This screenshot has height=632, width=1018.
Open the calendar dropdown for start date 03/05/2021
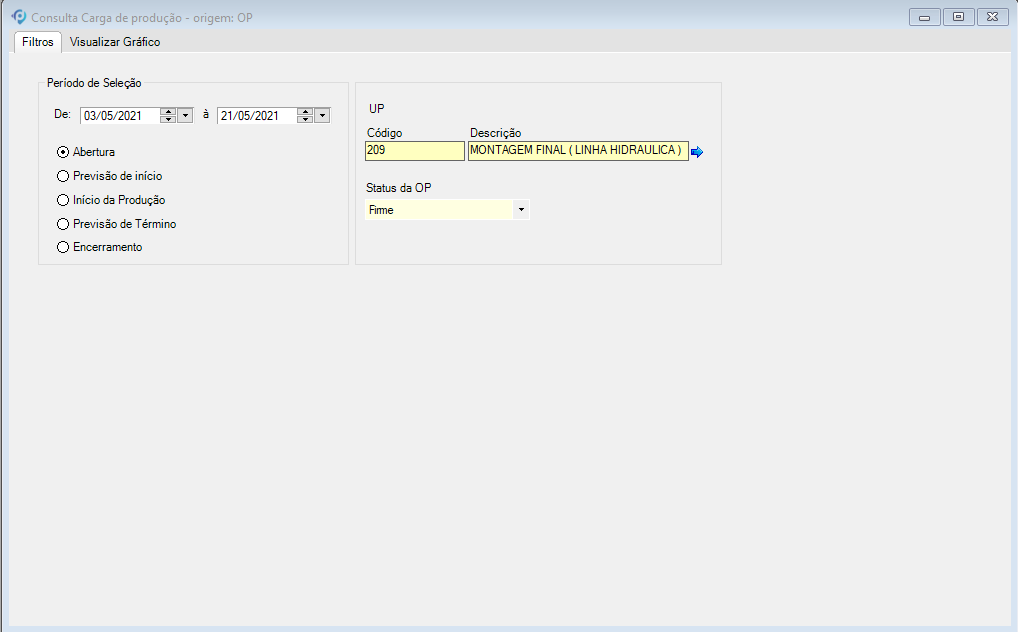click(185, 115)
